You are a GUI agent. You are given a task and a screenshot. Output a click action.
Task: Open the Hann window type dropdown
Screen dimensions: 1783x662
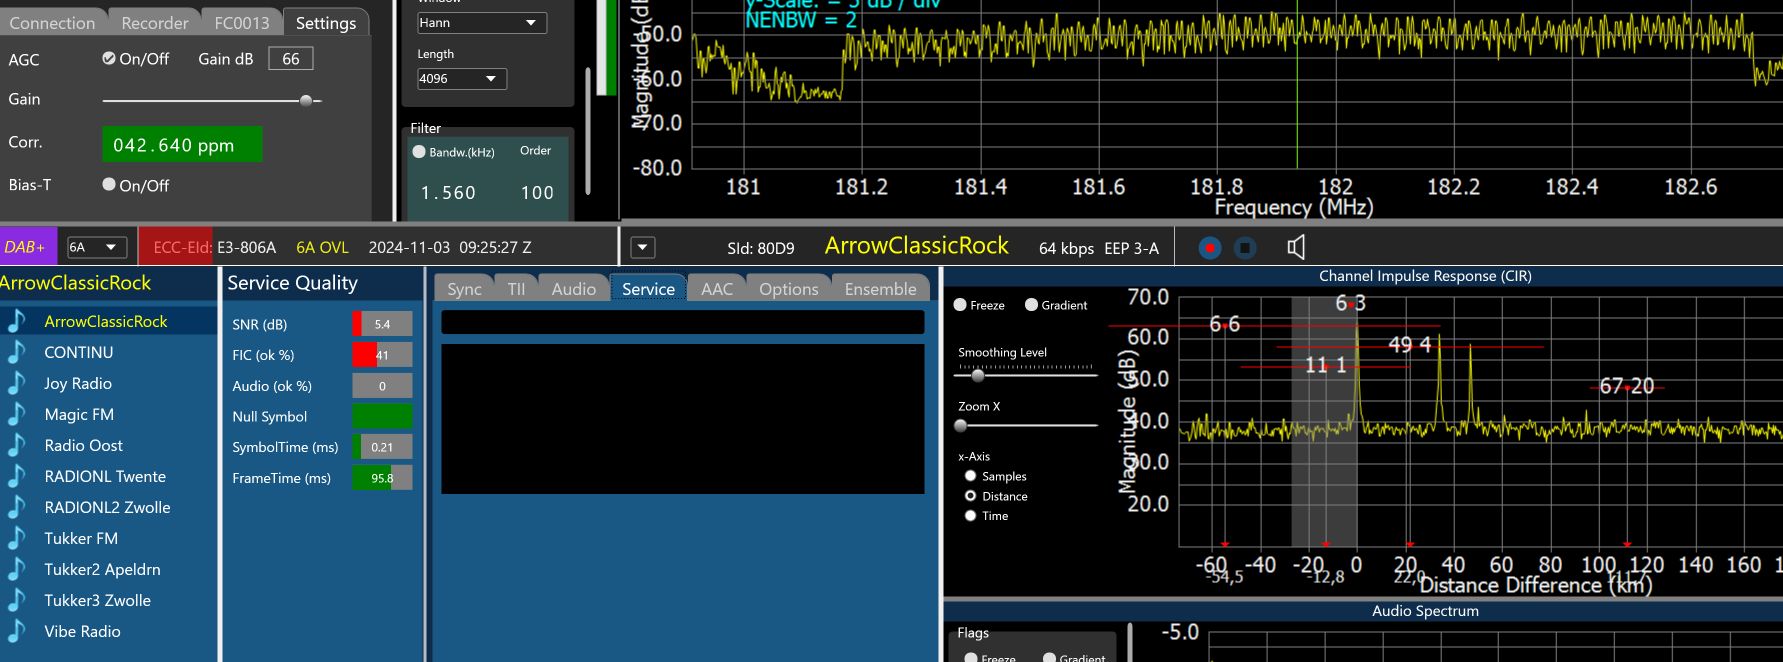point(481,22)
